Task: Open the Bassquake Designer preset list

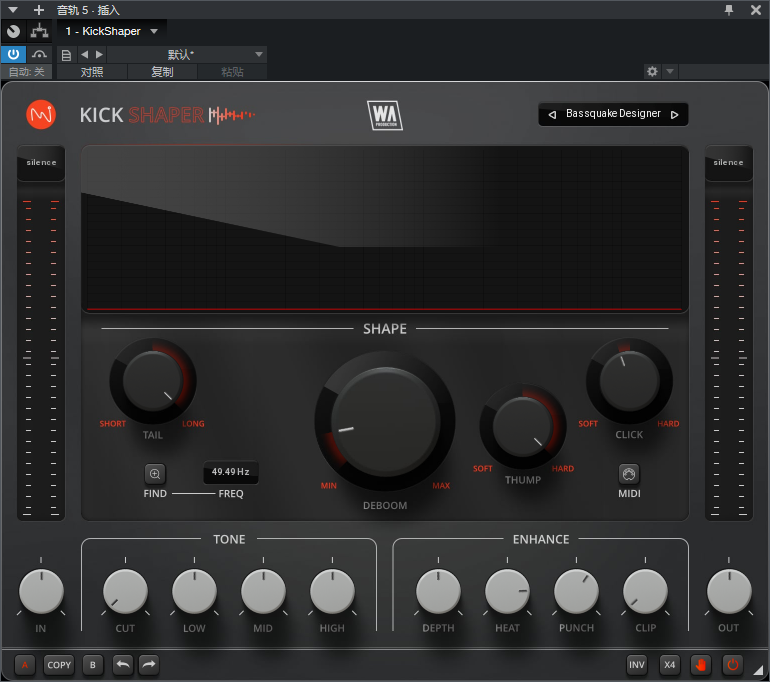Action: coord(613,114)
